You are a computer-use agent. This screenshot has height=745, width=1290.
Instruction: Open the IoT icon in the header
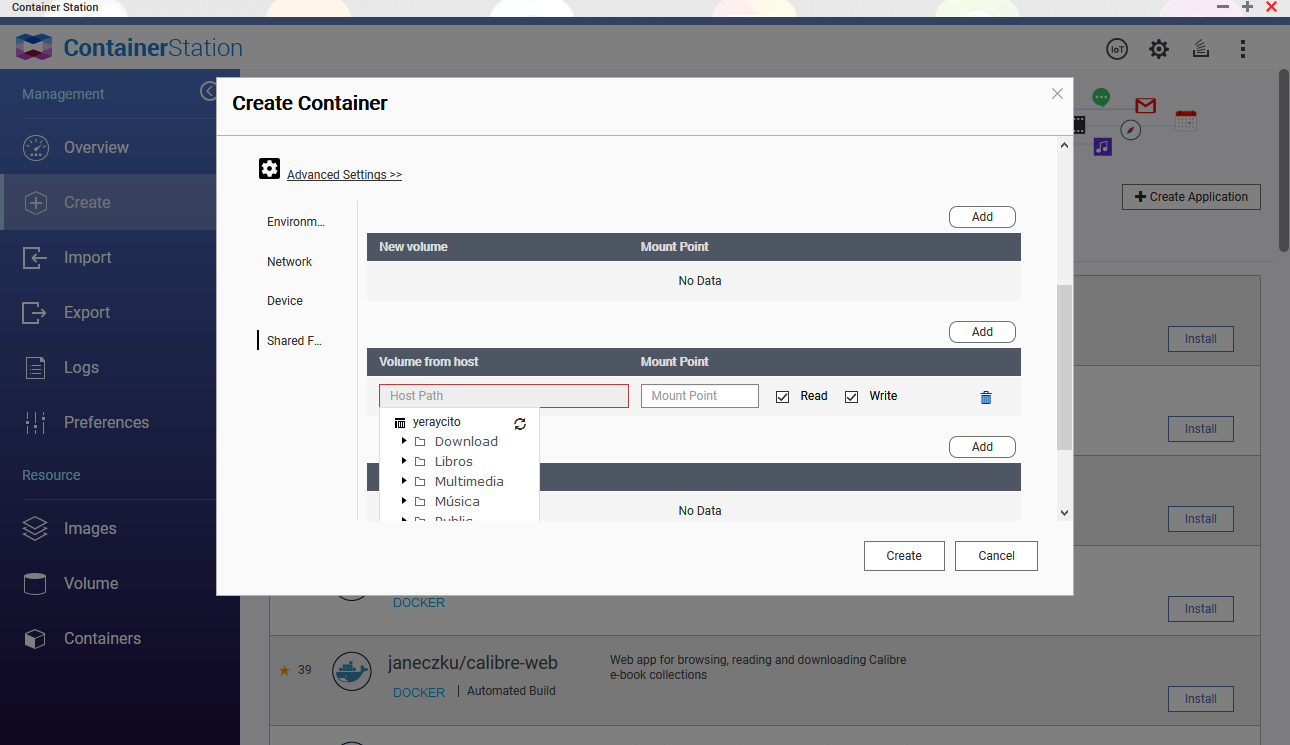(x=1117, y=49)
